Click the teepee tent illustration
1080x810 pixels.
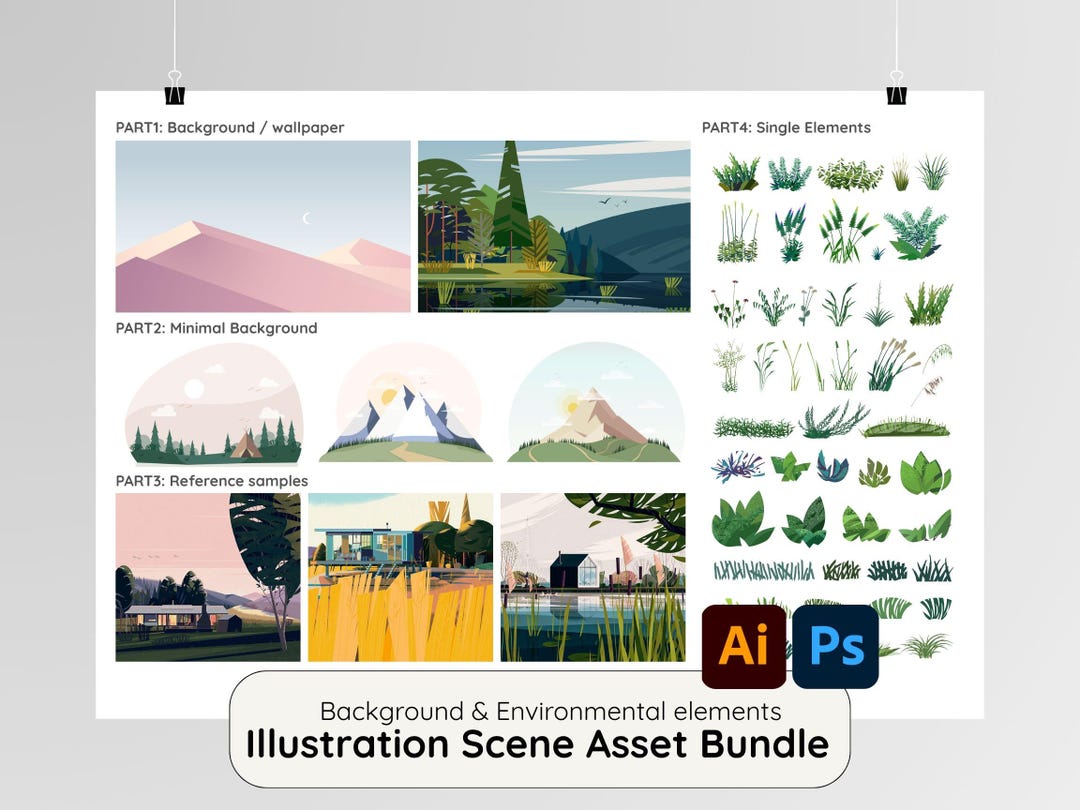coord(246,445)
